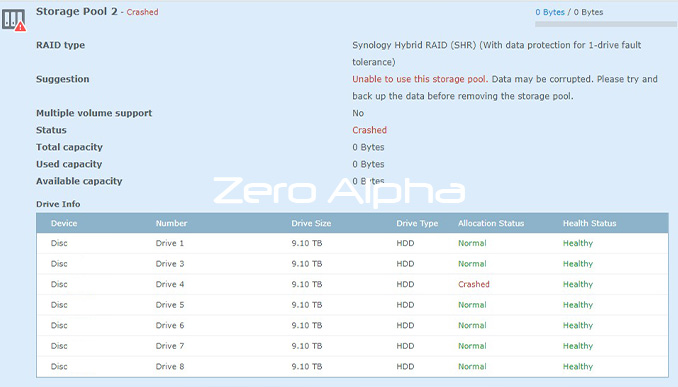Click the red Crashed label beside the pool title
Image resolution: width=678 pixels, height=387 pixels.
pyautogui.click(x=142, y=12)
